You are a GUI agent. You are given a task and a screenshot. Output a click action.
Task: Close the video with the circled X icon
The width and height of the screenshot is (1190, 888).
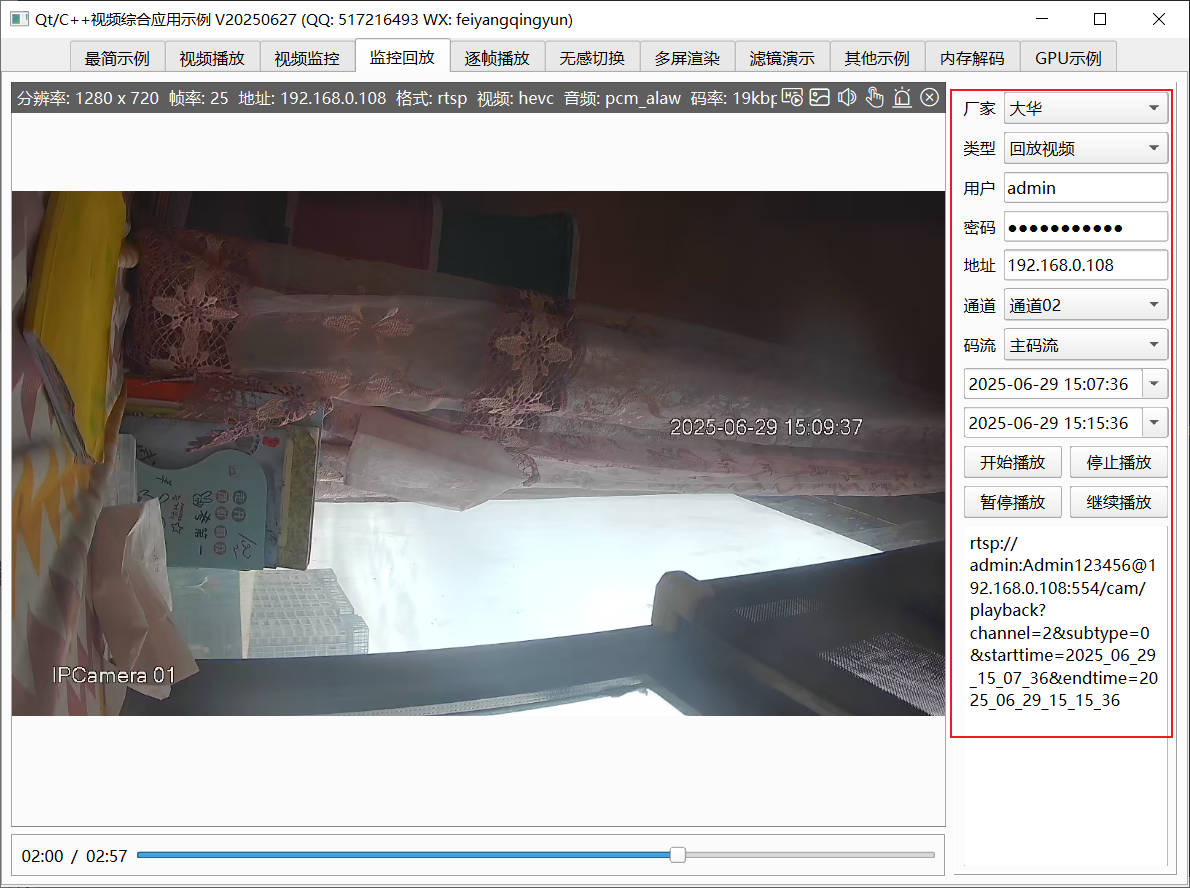coord(929,97)
